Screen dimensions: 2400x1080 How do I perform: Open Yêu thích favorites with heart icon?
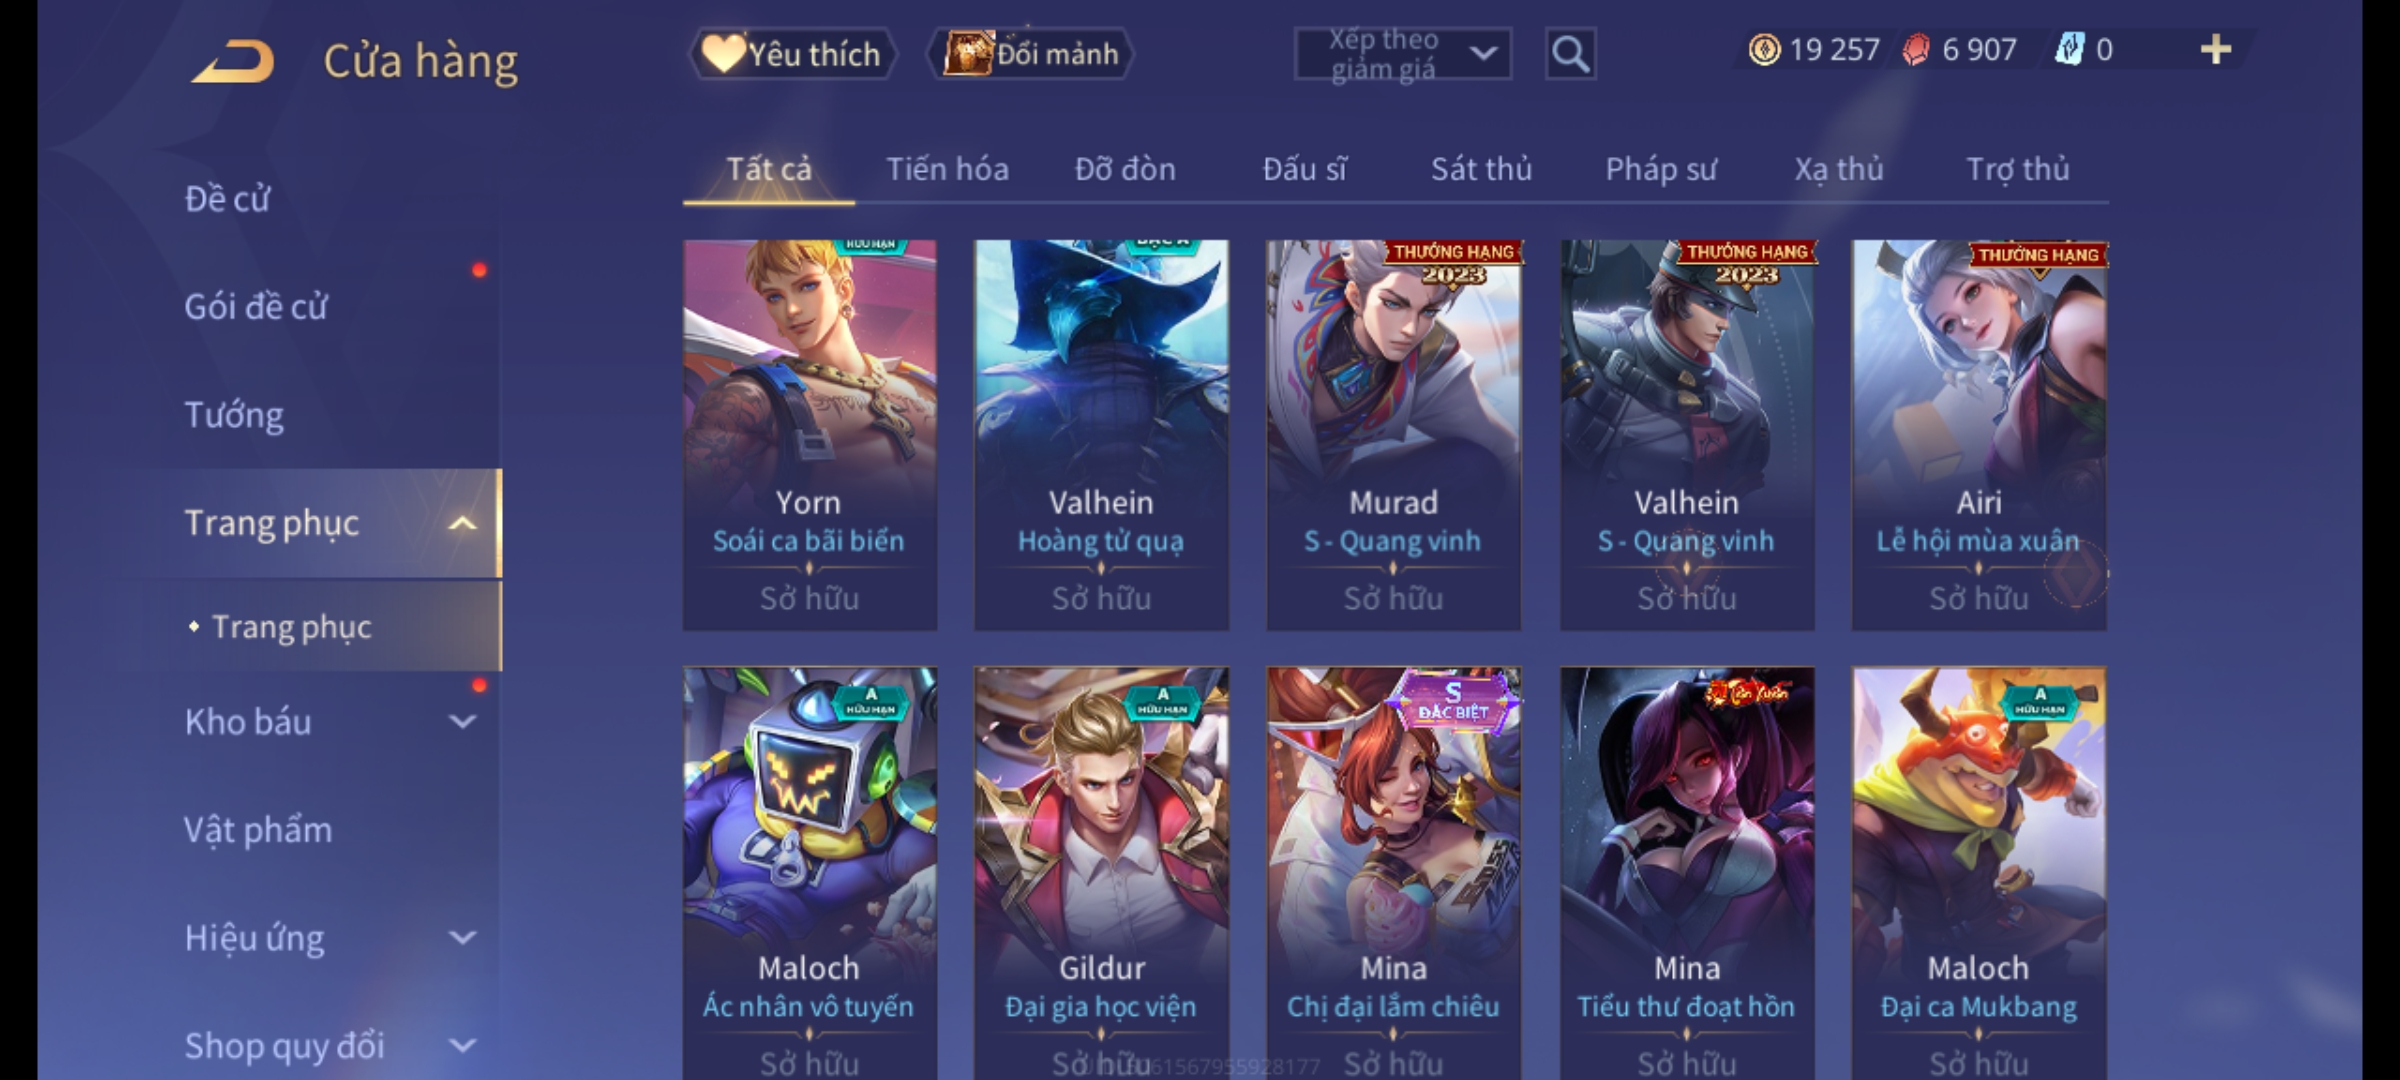tap(792, 54)
